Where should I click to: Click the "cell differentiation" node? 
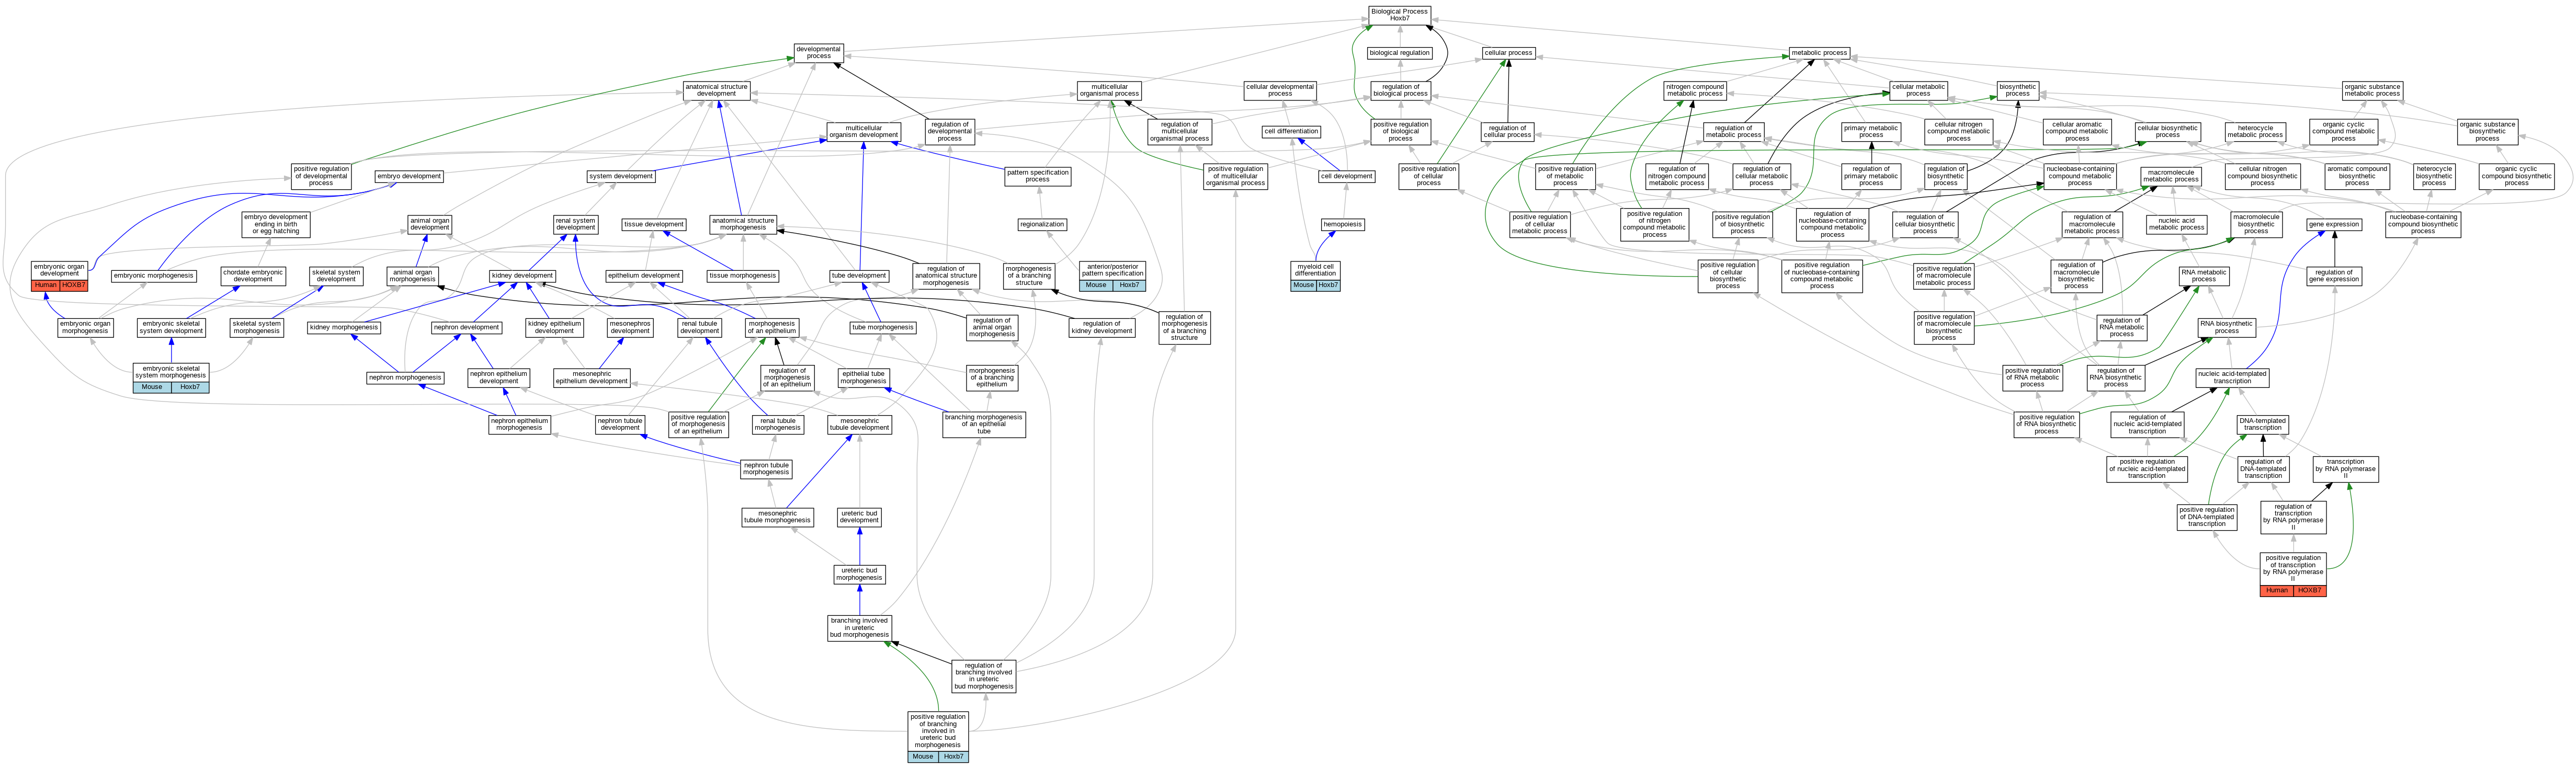(1291, 131)
